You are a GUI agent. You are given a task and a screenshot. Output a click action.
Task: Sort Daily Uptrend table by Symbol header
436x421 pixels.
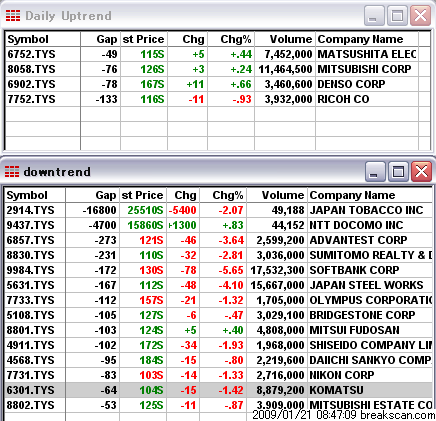point(43,39)
